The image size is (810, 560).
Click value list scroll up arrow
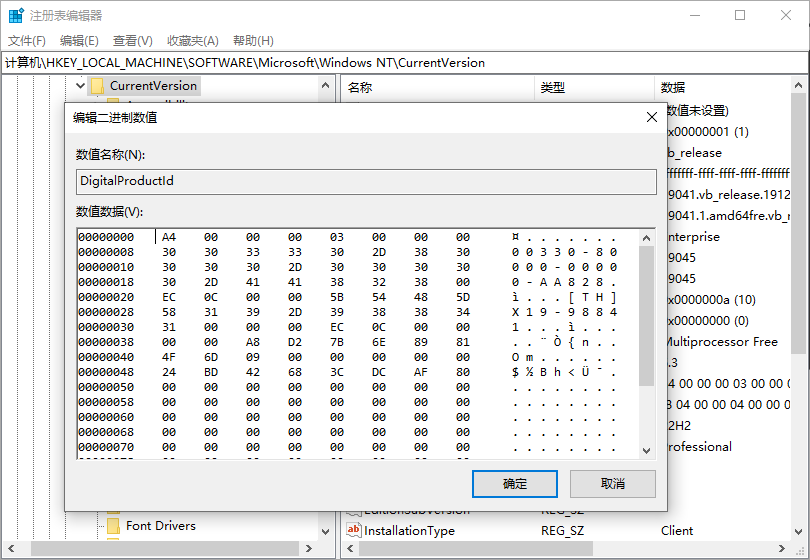point(798,85)
